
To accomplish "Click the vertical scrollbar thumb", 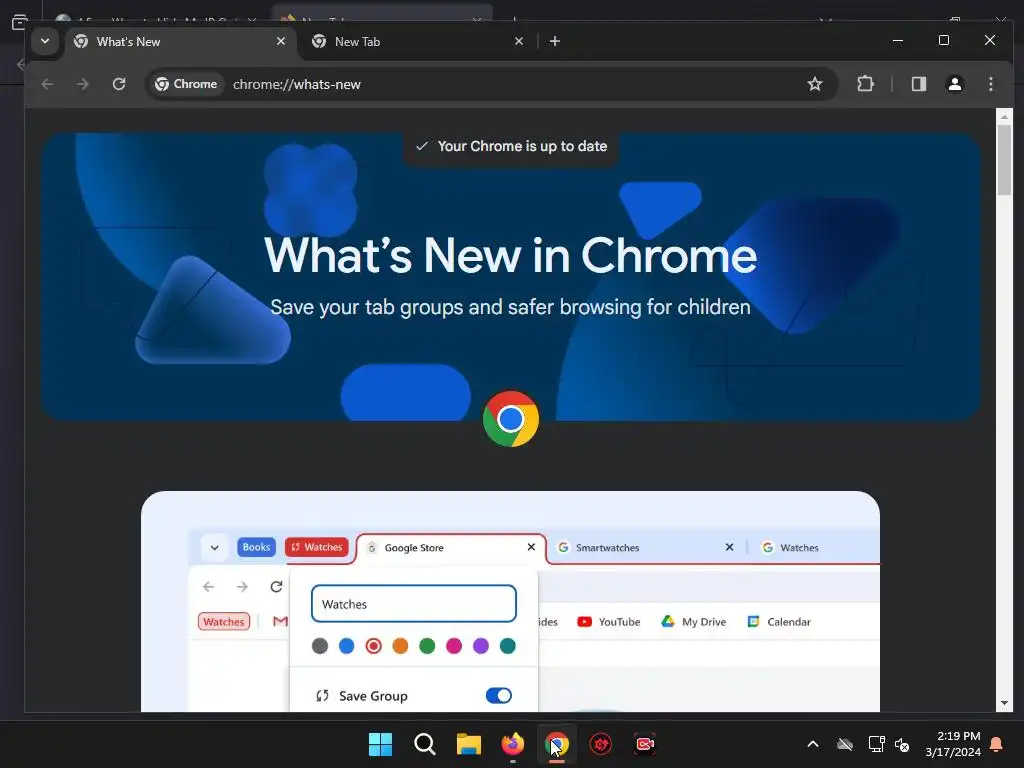I will point(1004,159).
